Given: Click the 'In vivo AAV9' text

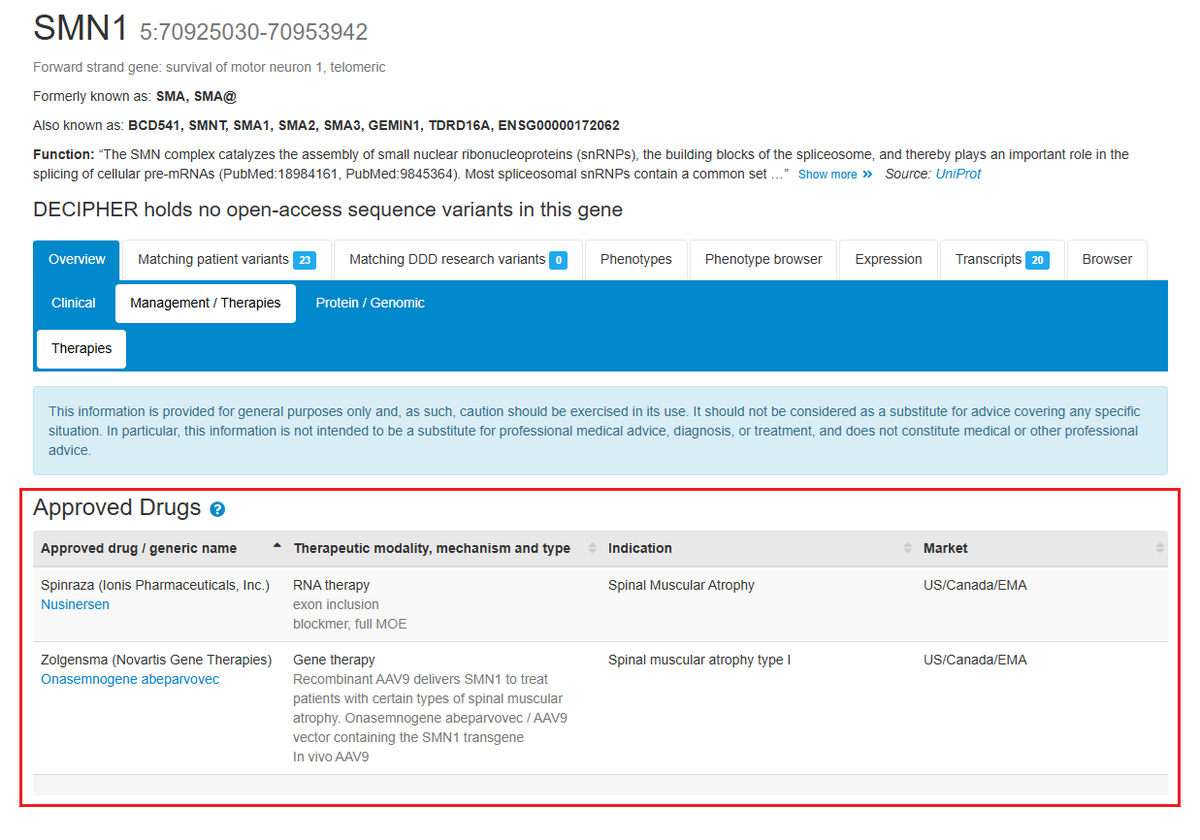Looking at the screenshot, I should coord(331,757).
